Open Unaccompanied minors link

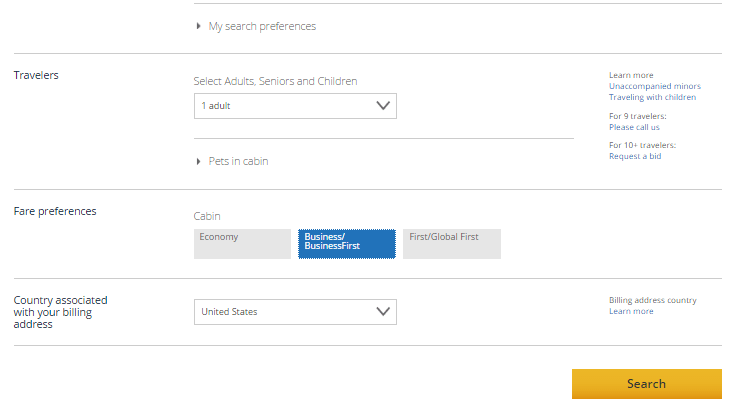tap(655, 86)
